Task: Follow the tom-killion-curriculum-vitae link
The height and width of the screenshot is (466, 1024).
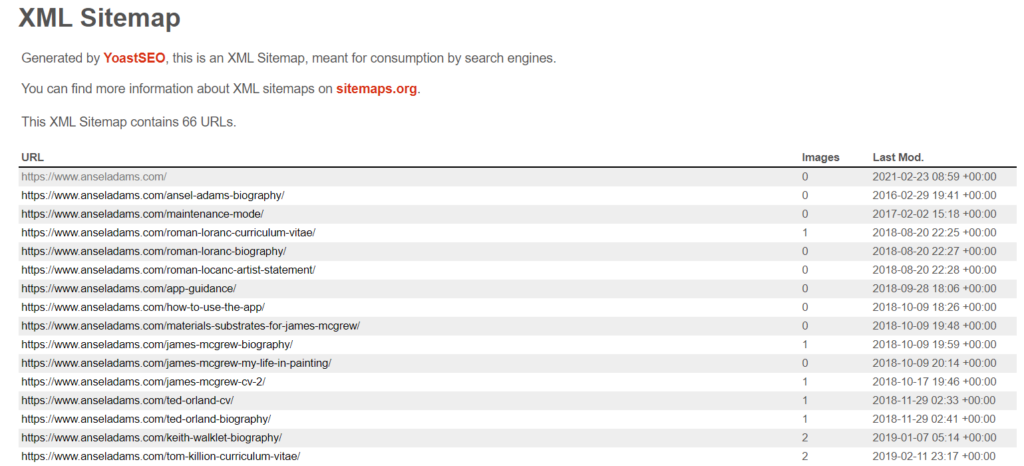Action: [x=160, y=456]
